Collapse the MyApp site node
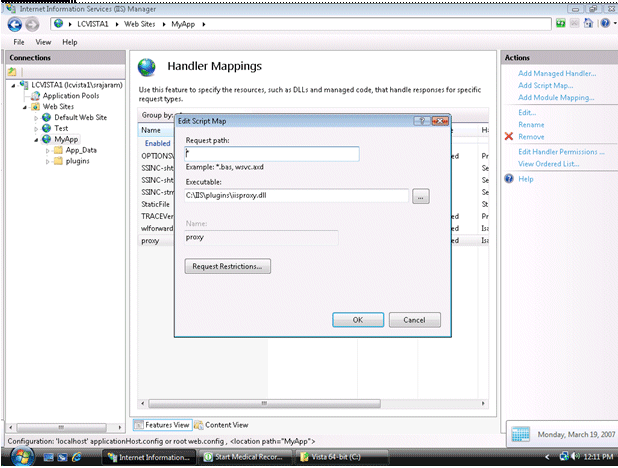The image size is (618, 468). [36, 140]
